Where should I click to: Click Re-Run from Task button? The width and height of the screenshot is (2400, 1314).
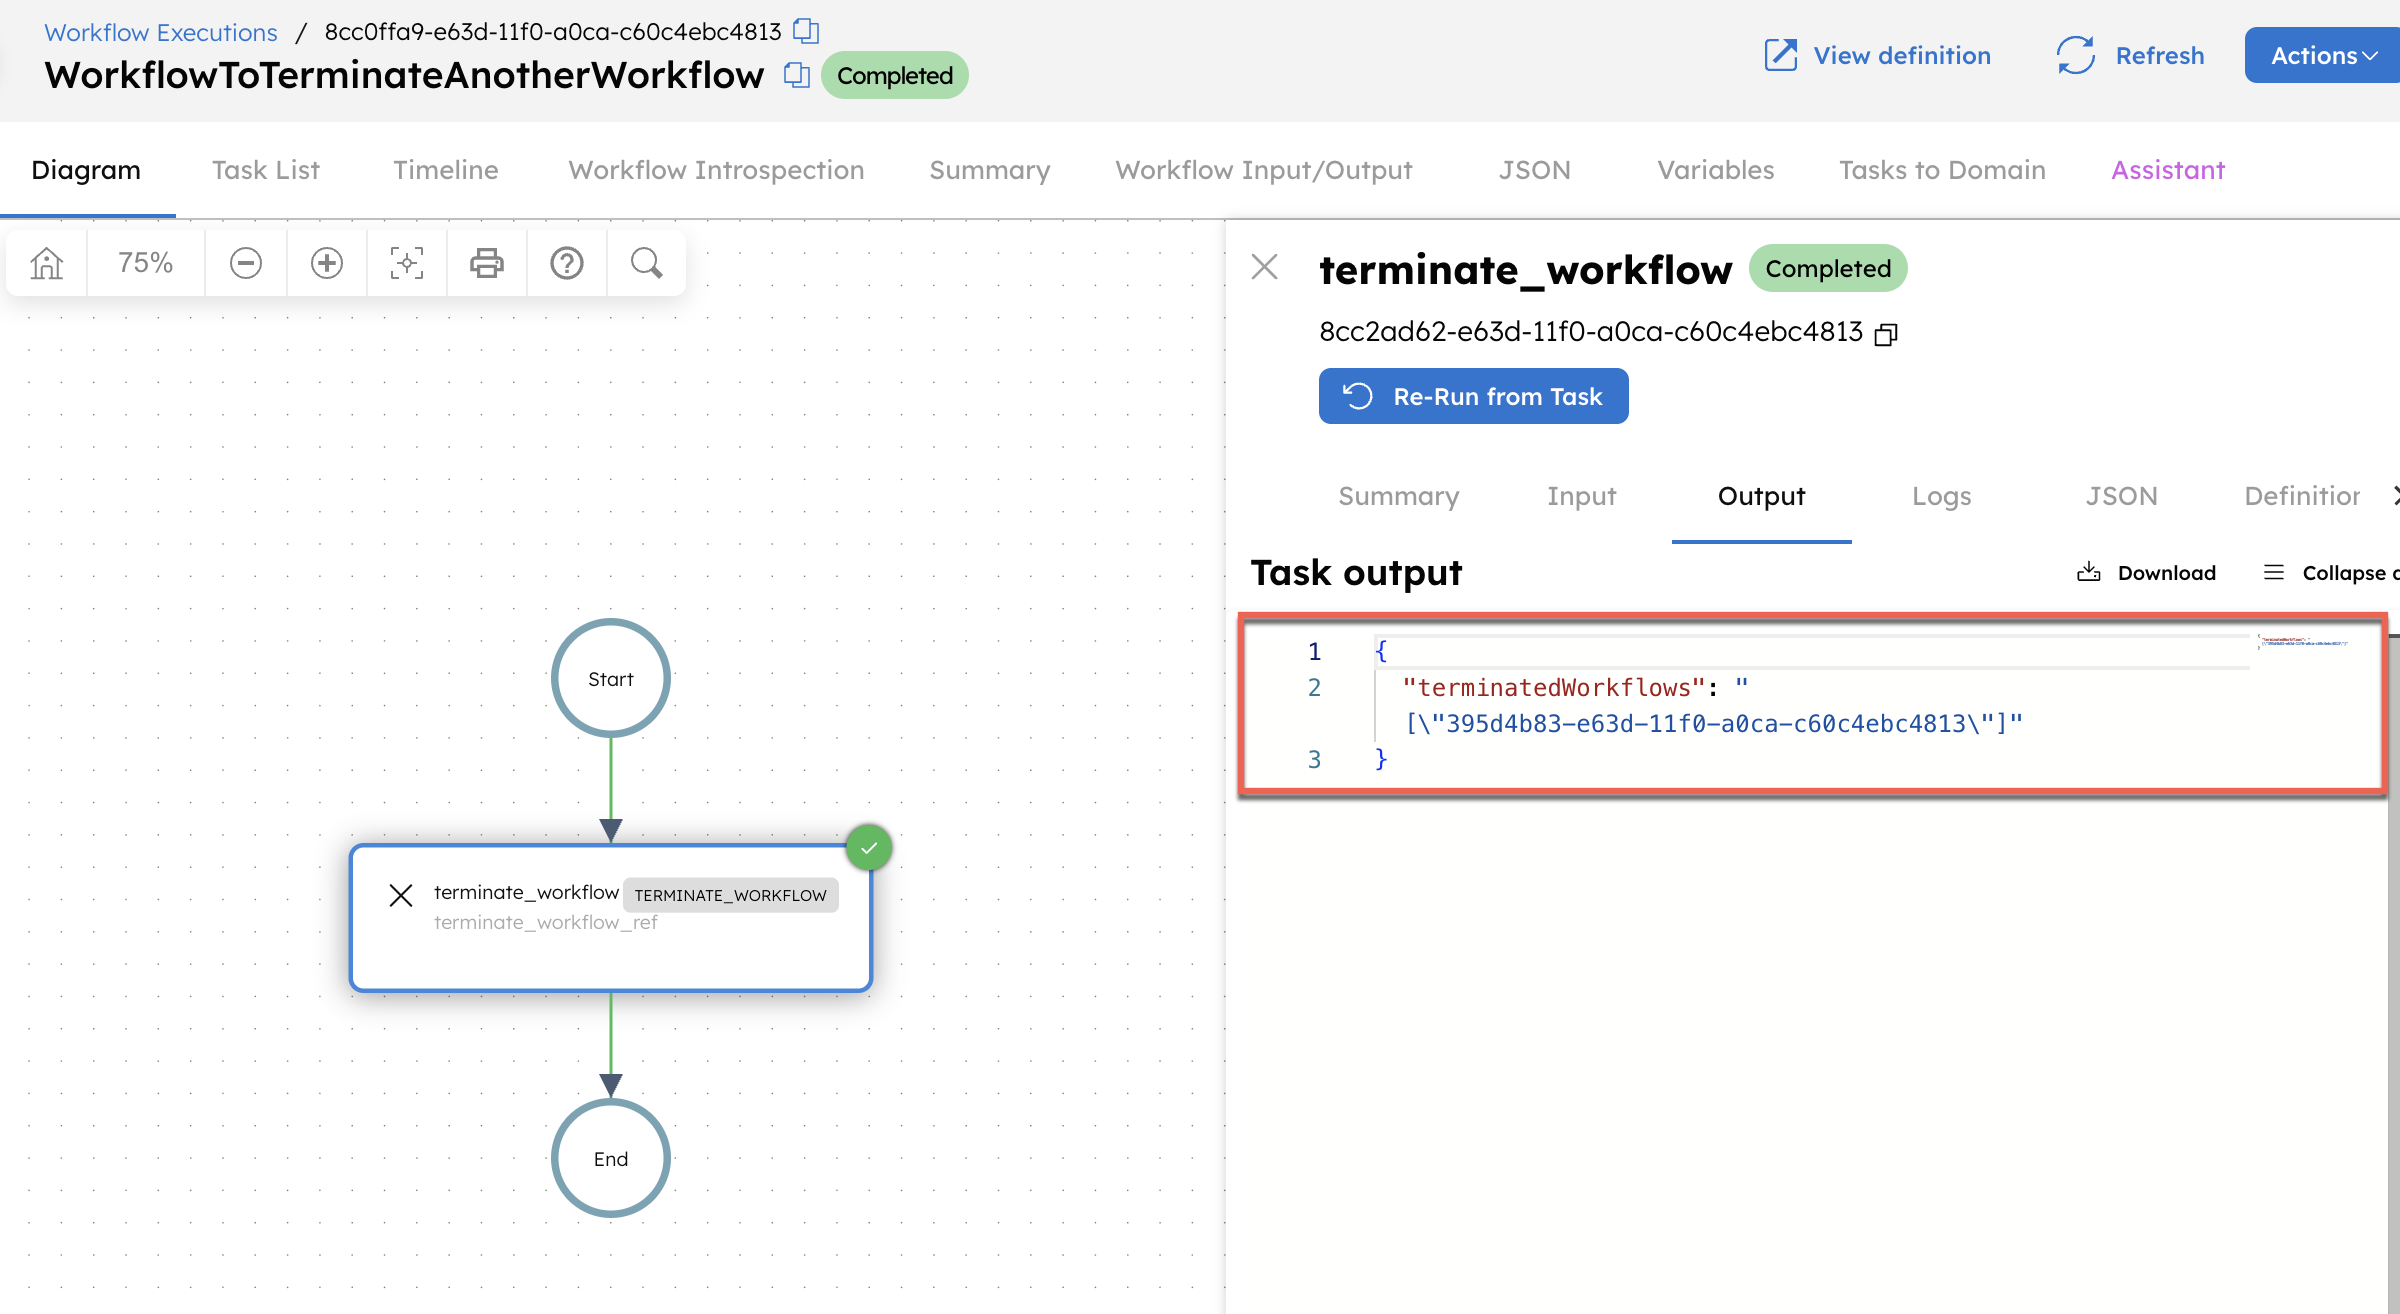coord(1473,396)
